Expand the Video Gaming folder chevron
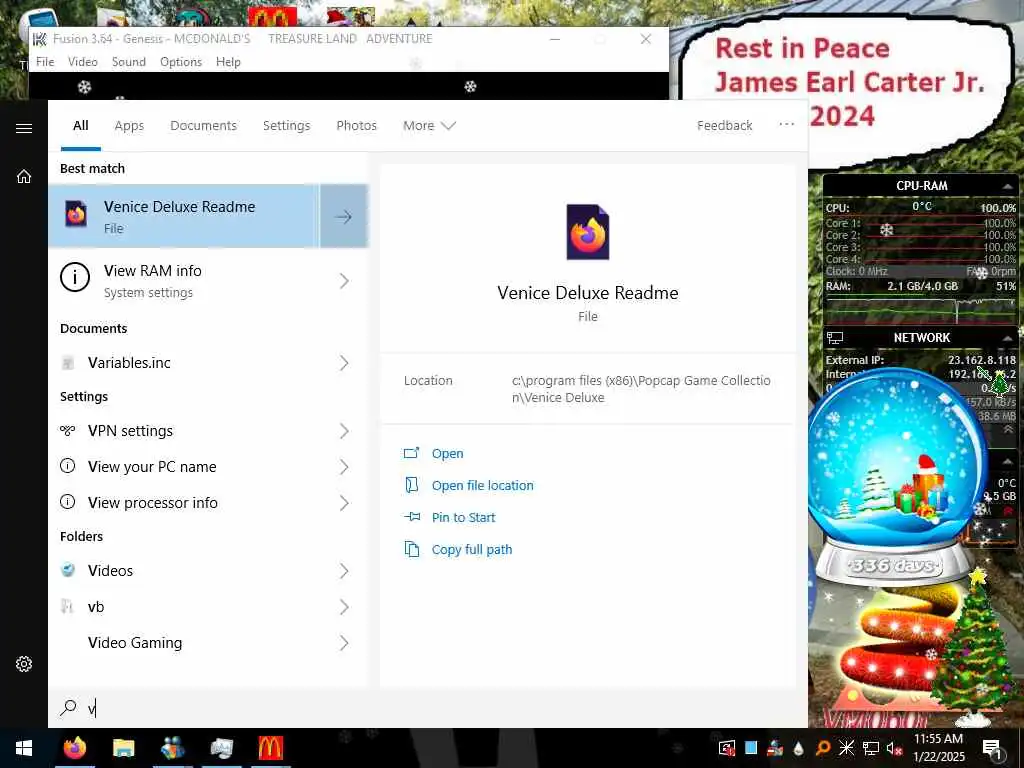This screenshot has width=1024, height=768. pos(344,643)
